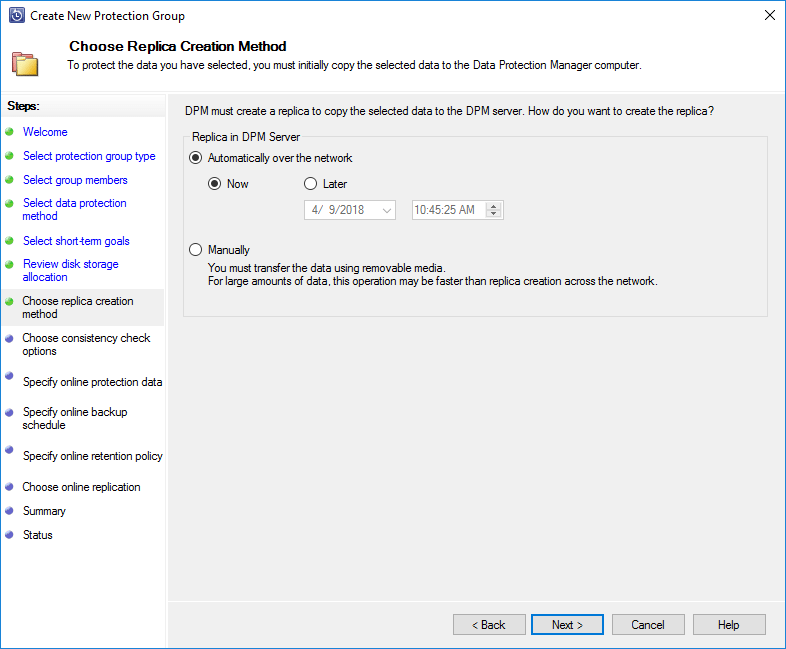Open Review disk storage allocation step

70,271
